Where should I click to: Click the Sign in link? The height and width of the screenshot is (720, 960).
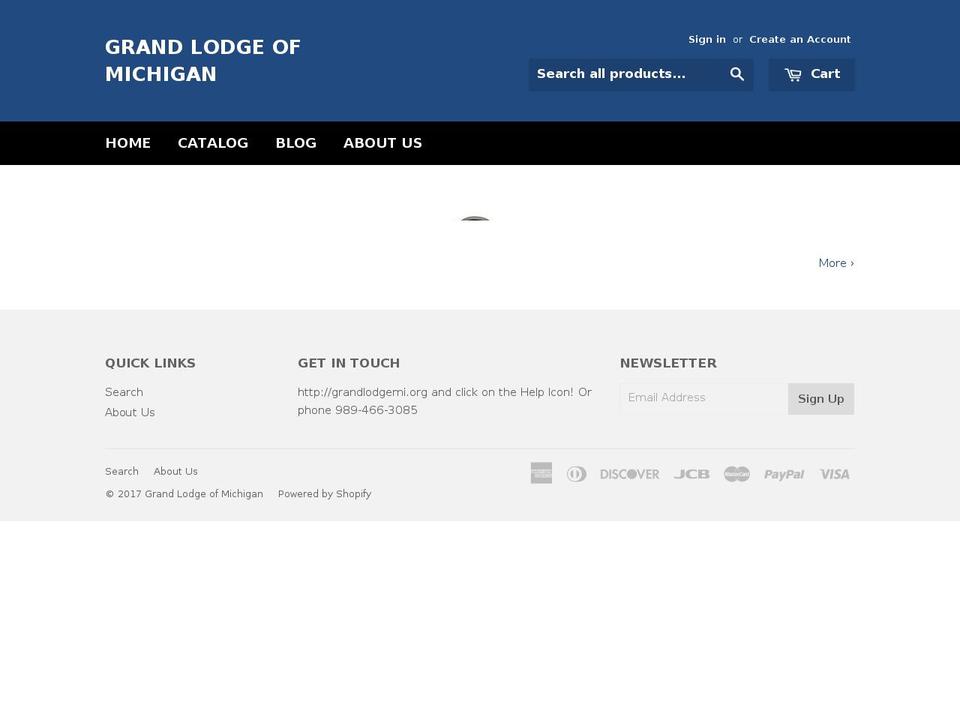707,40
